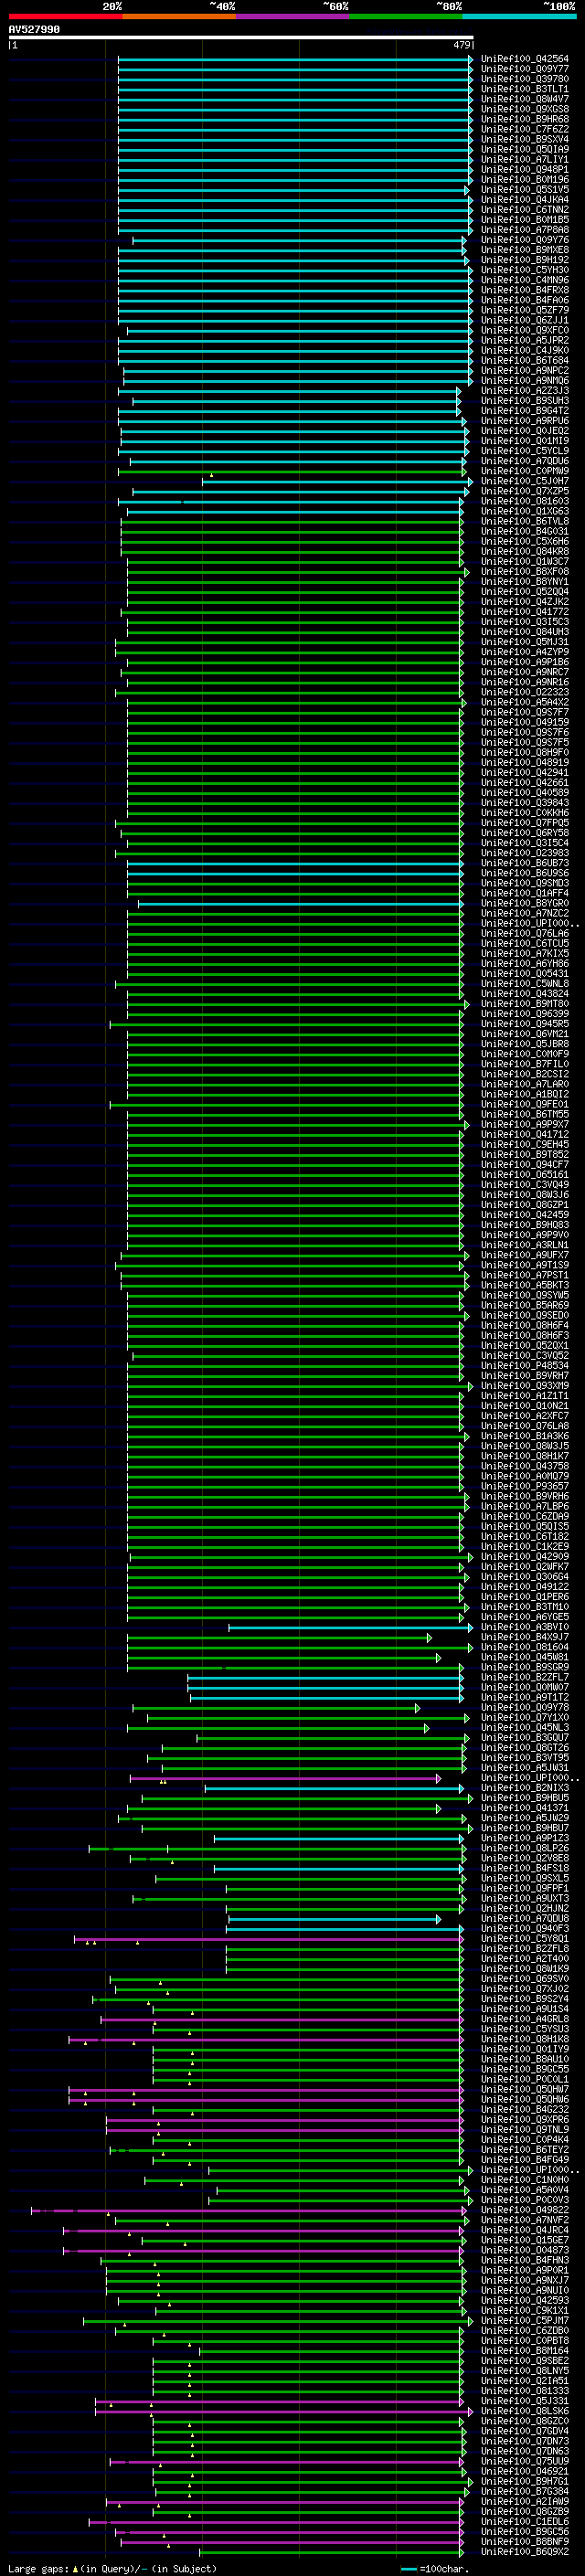
Task: Click hit label UniRef100_B4FS18
Action: point(524,1869)
